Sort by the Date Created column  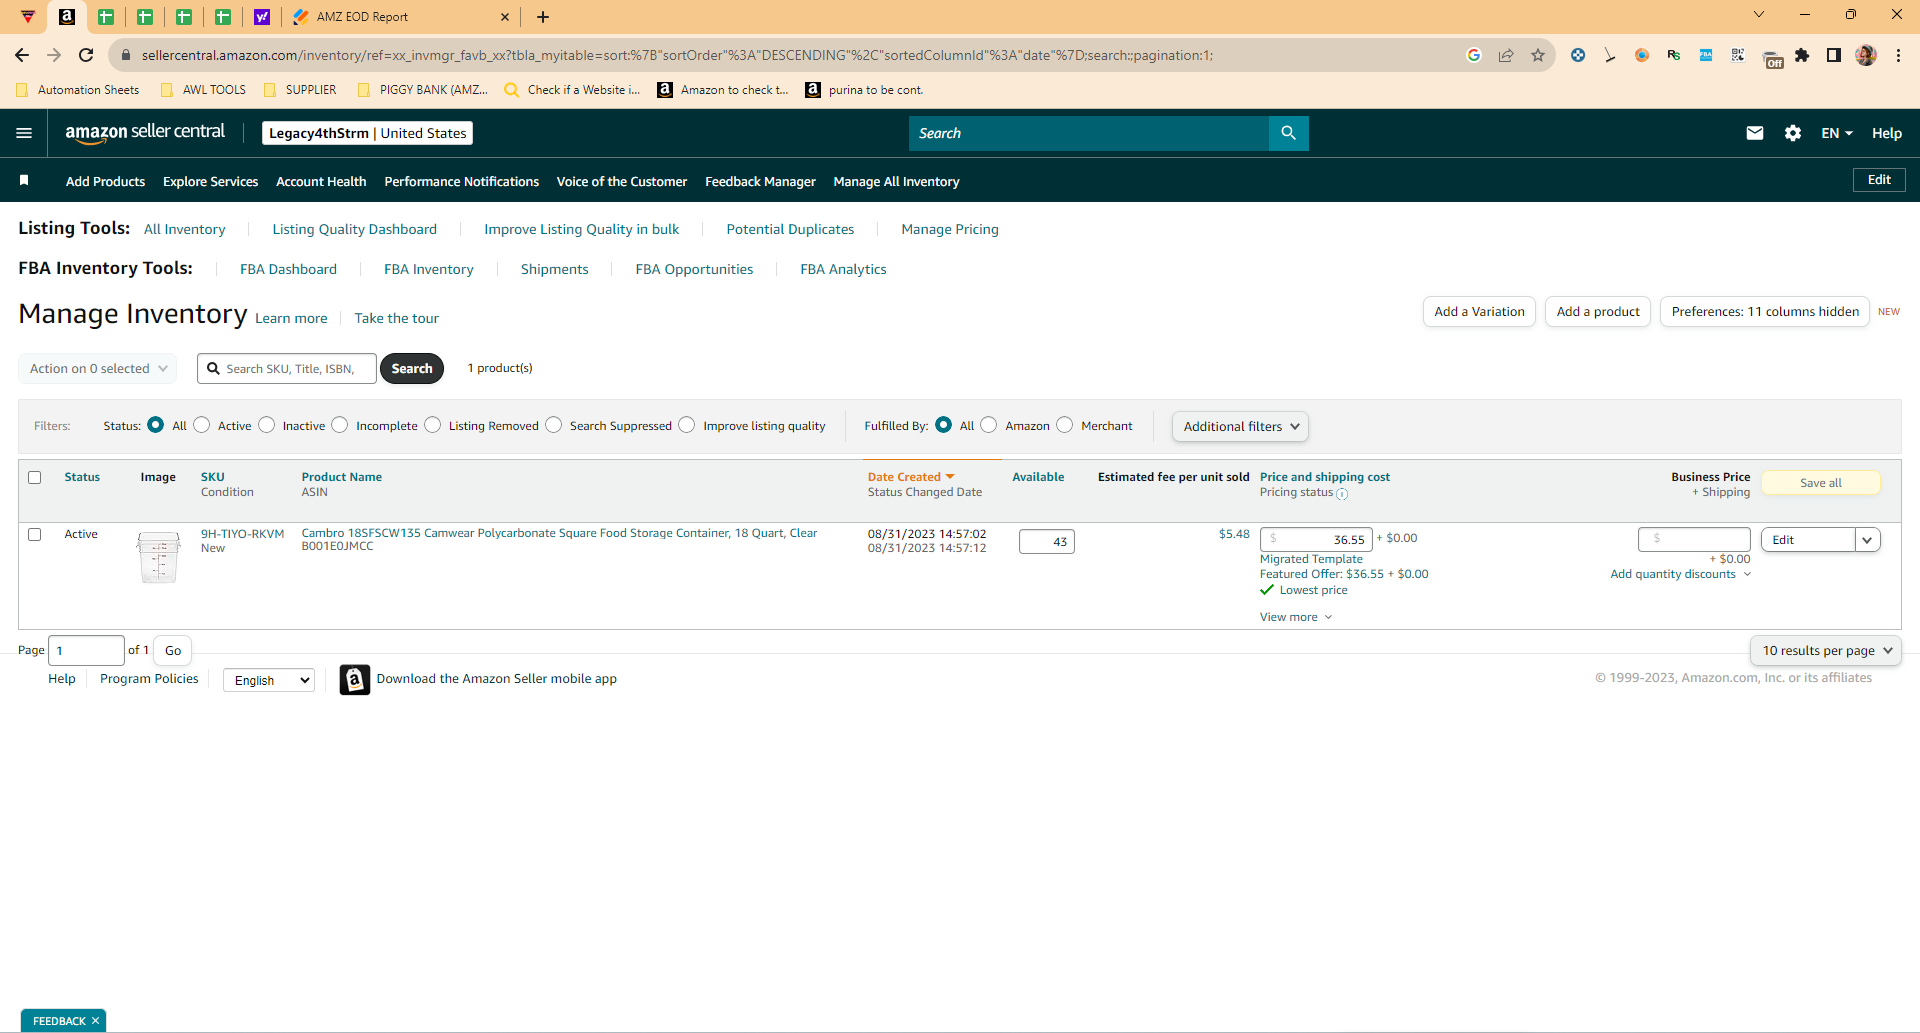tap(911, 477)
